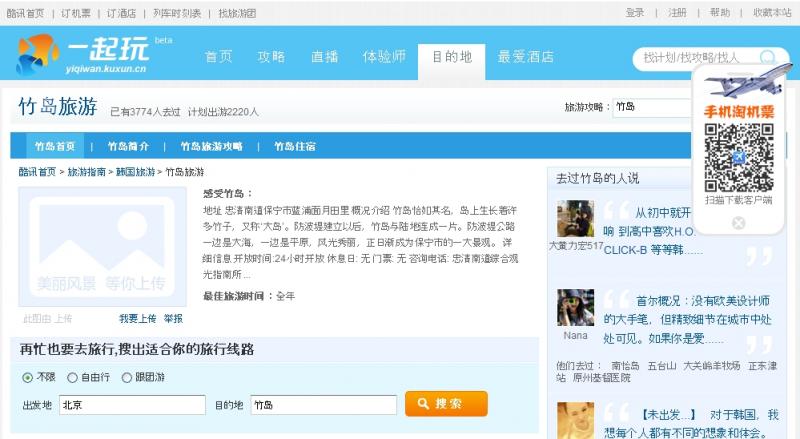This screenshot has width=800, height=439.
Task: Switch to the 竹岛住宿 tab
Action: (x=295, y=146)
